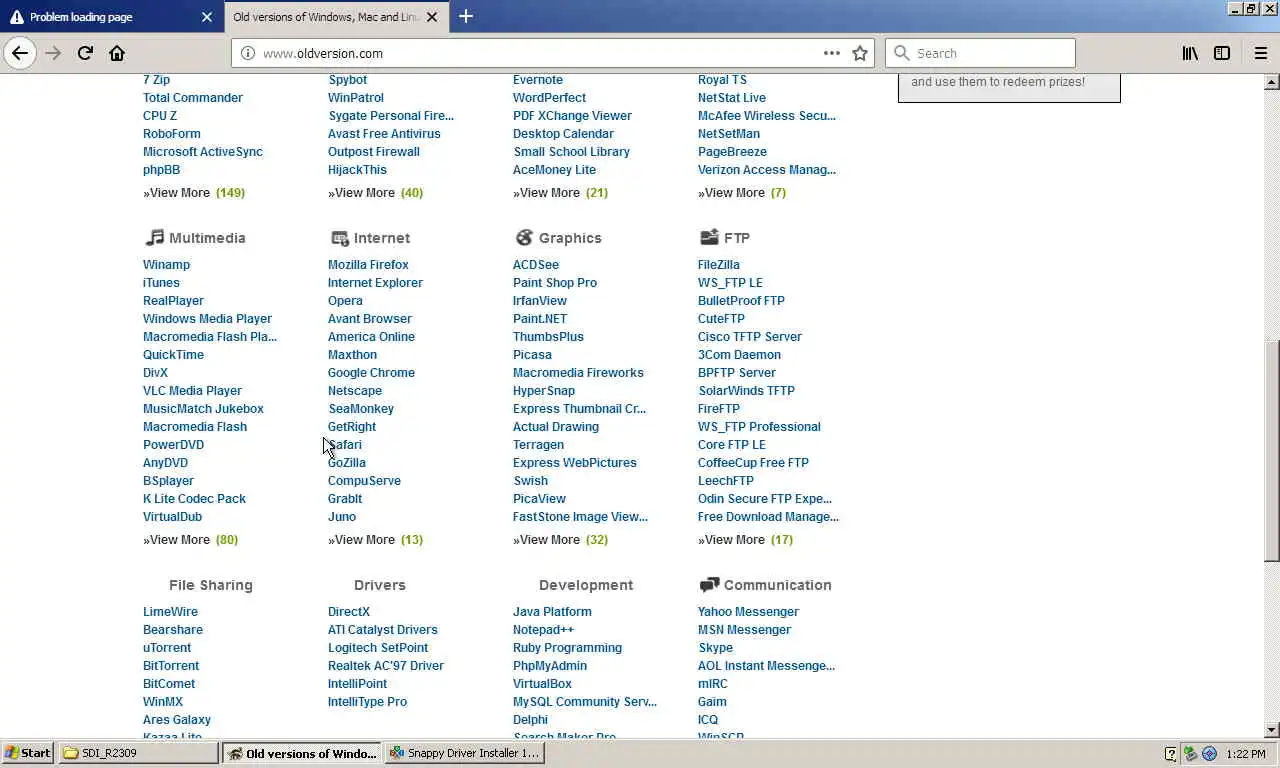Screen dimensions: 1280x768
Task: Open the Mozilla Firefox link
Action: point(368,264)
